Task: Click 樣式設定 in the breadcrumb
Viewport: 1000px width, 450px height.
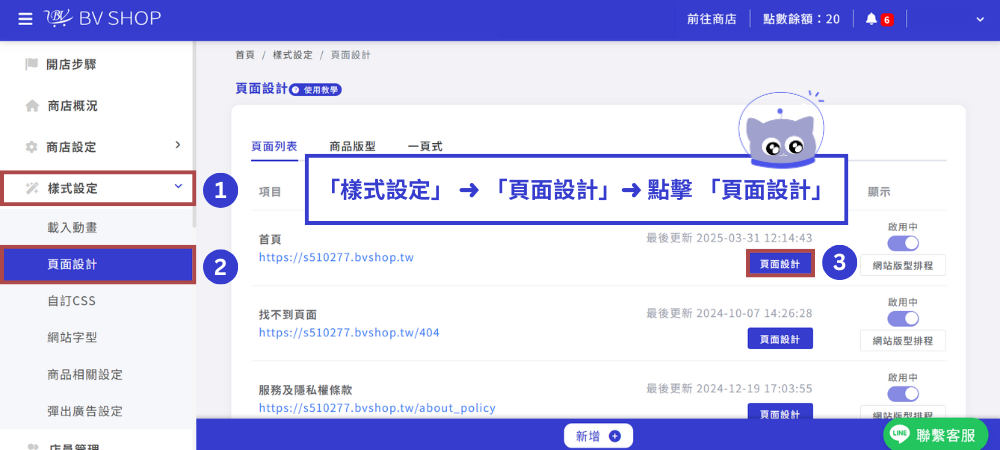Action: (x=293, y=55)
